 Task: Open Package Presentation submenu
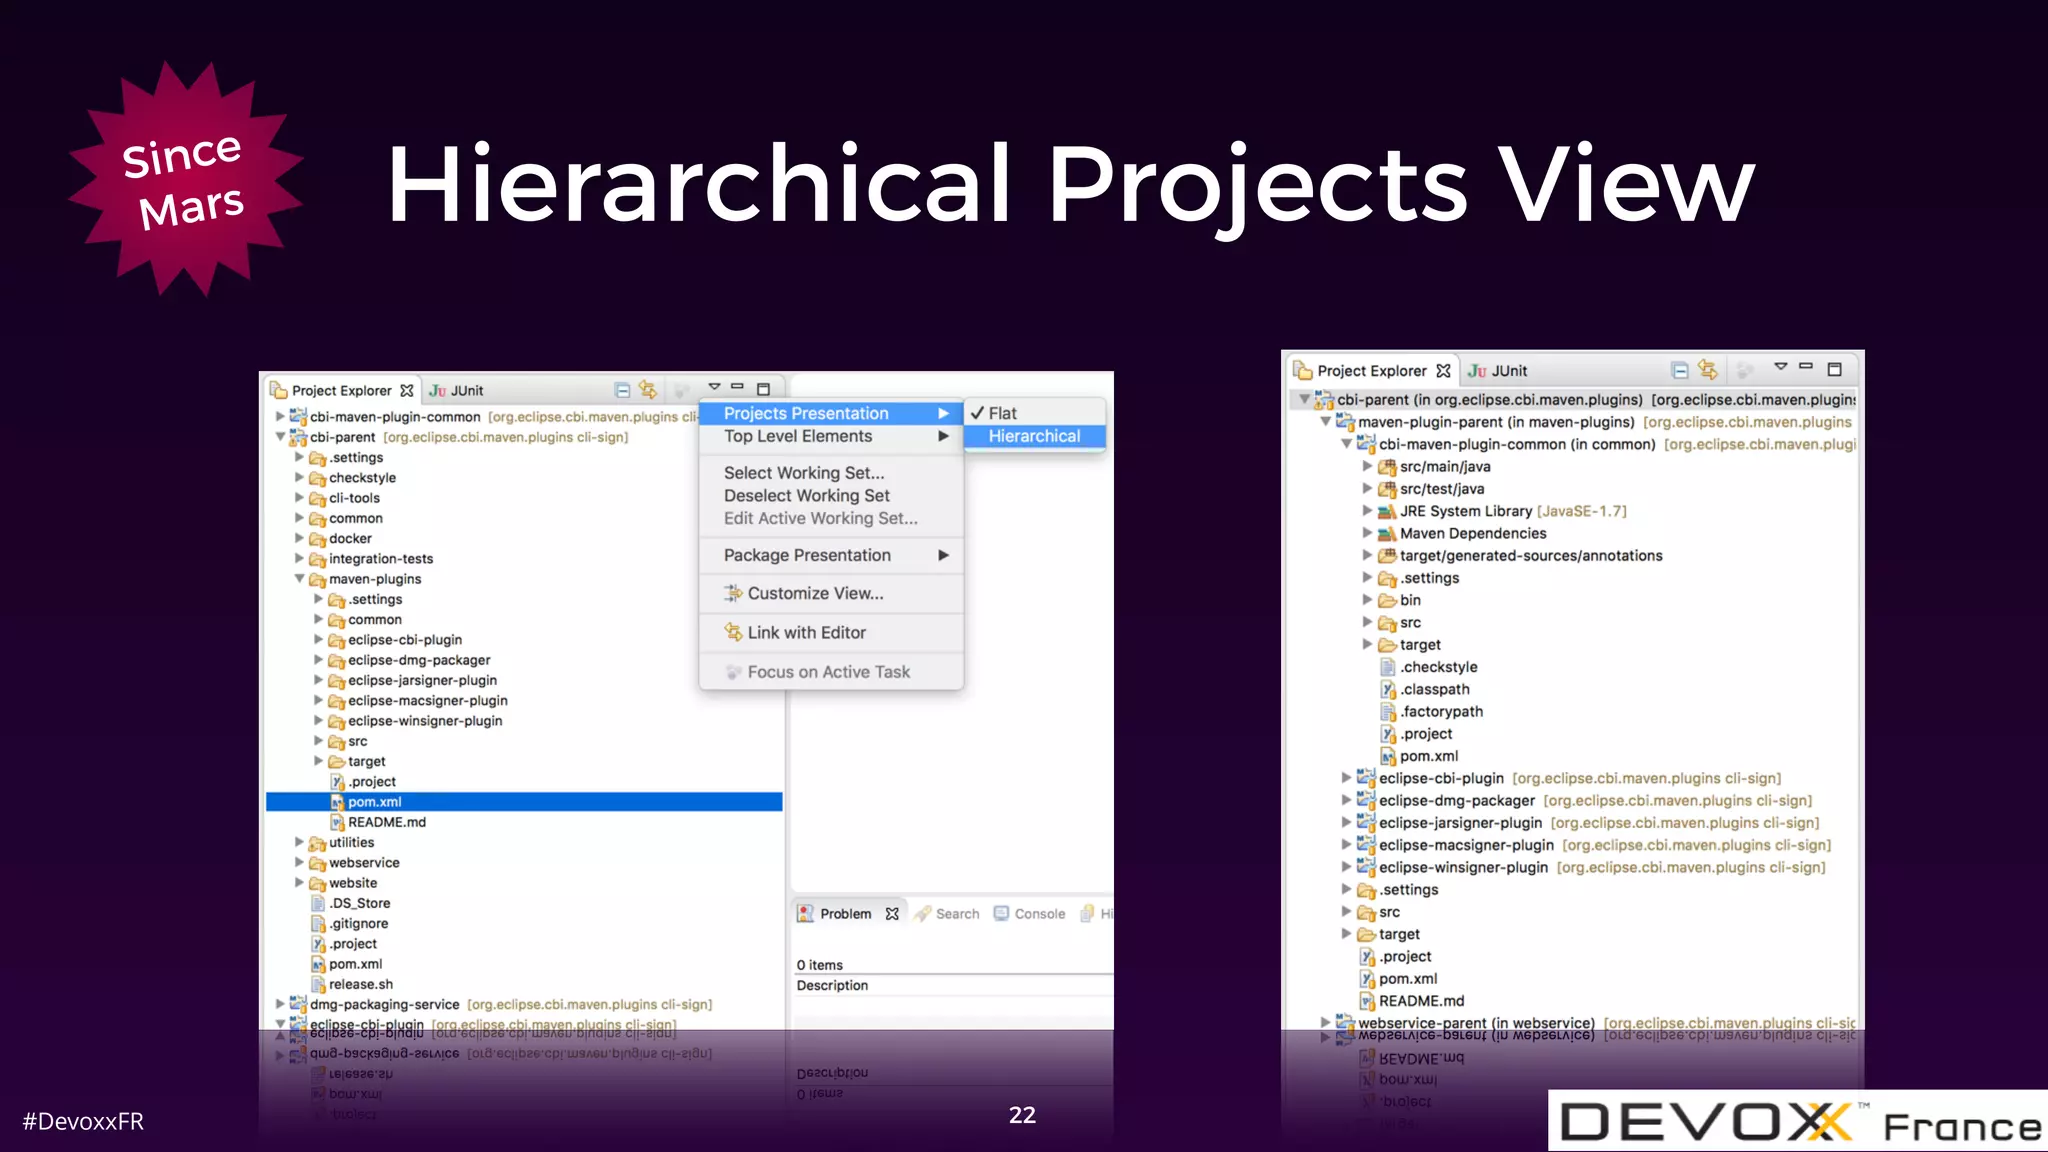pyautogui.click(x=832, y=555)
